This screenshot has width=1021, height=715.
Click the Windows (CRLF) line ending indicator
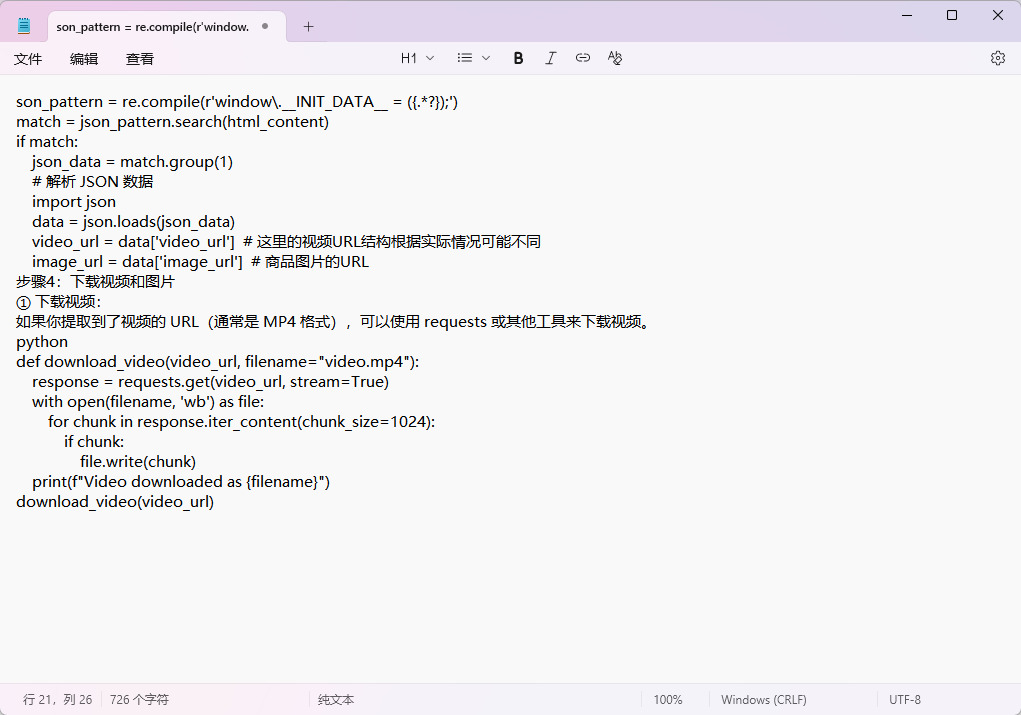tap(764, 700)
